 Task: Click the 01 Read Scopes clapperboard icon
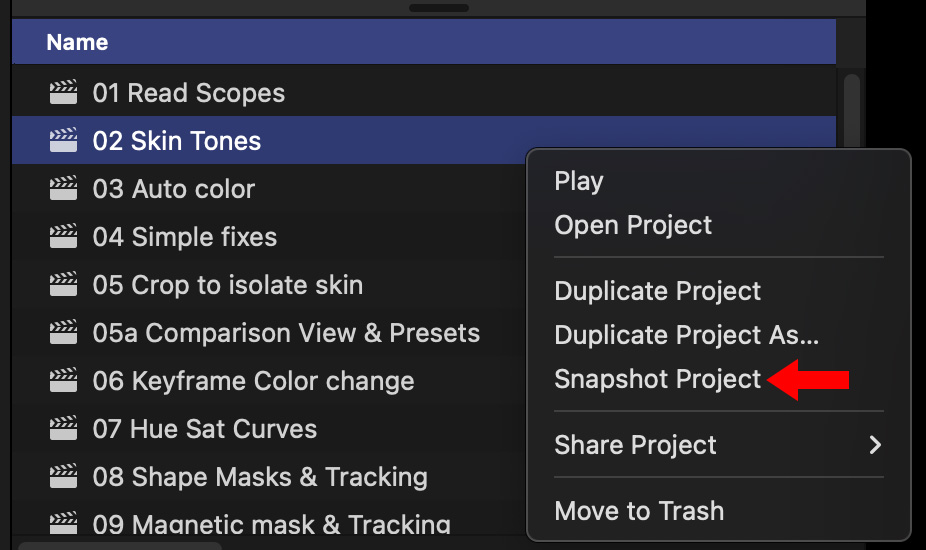63,93
